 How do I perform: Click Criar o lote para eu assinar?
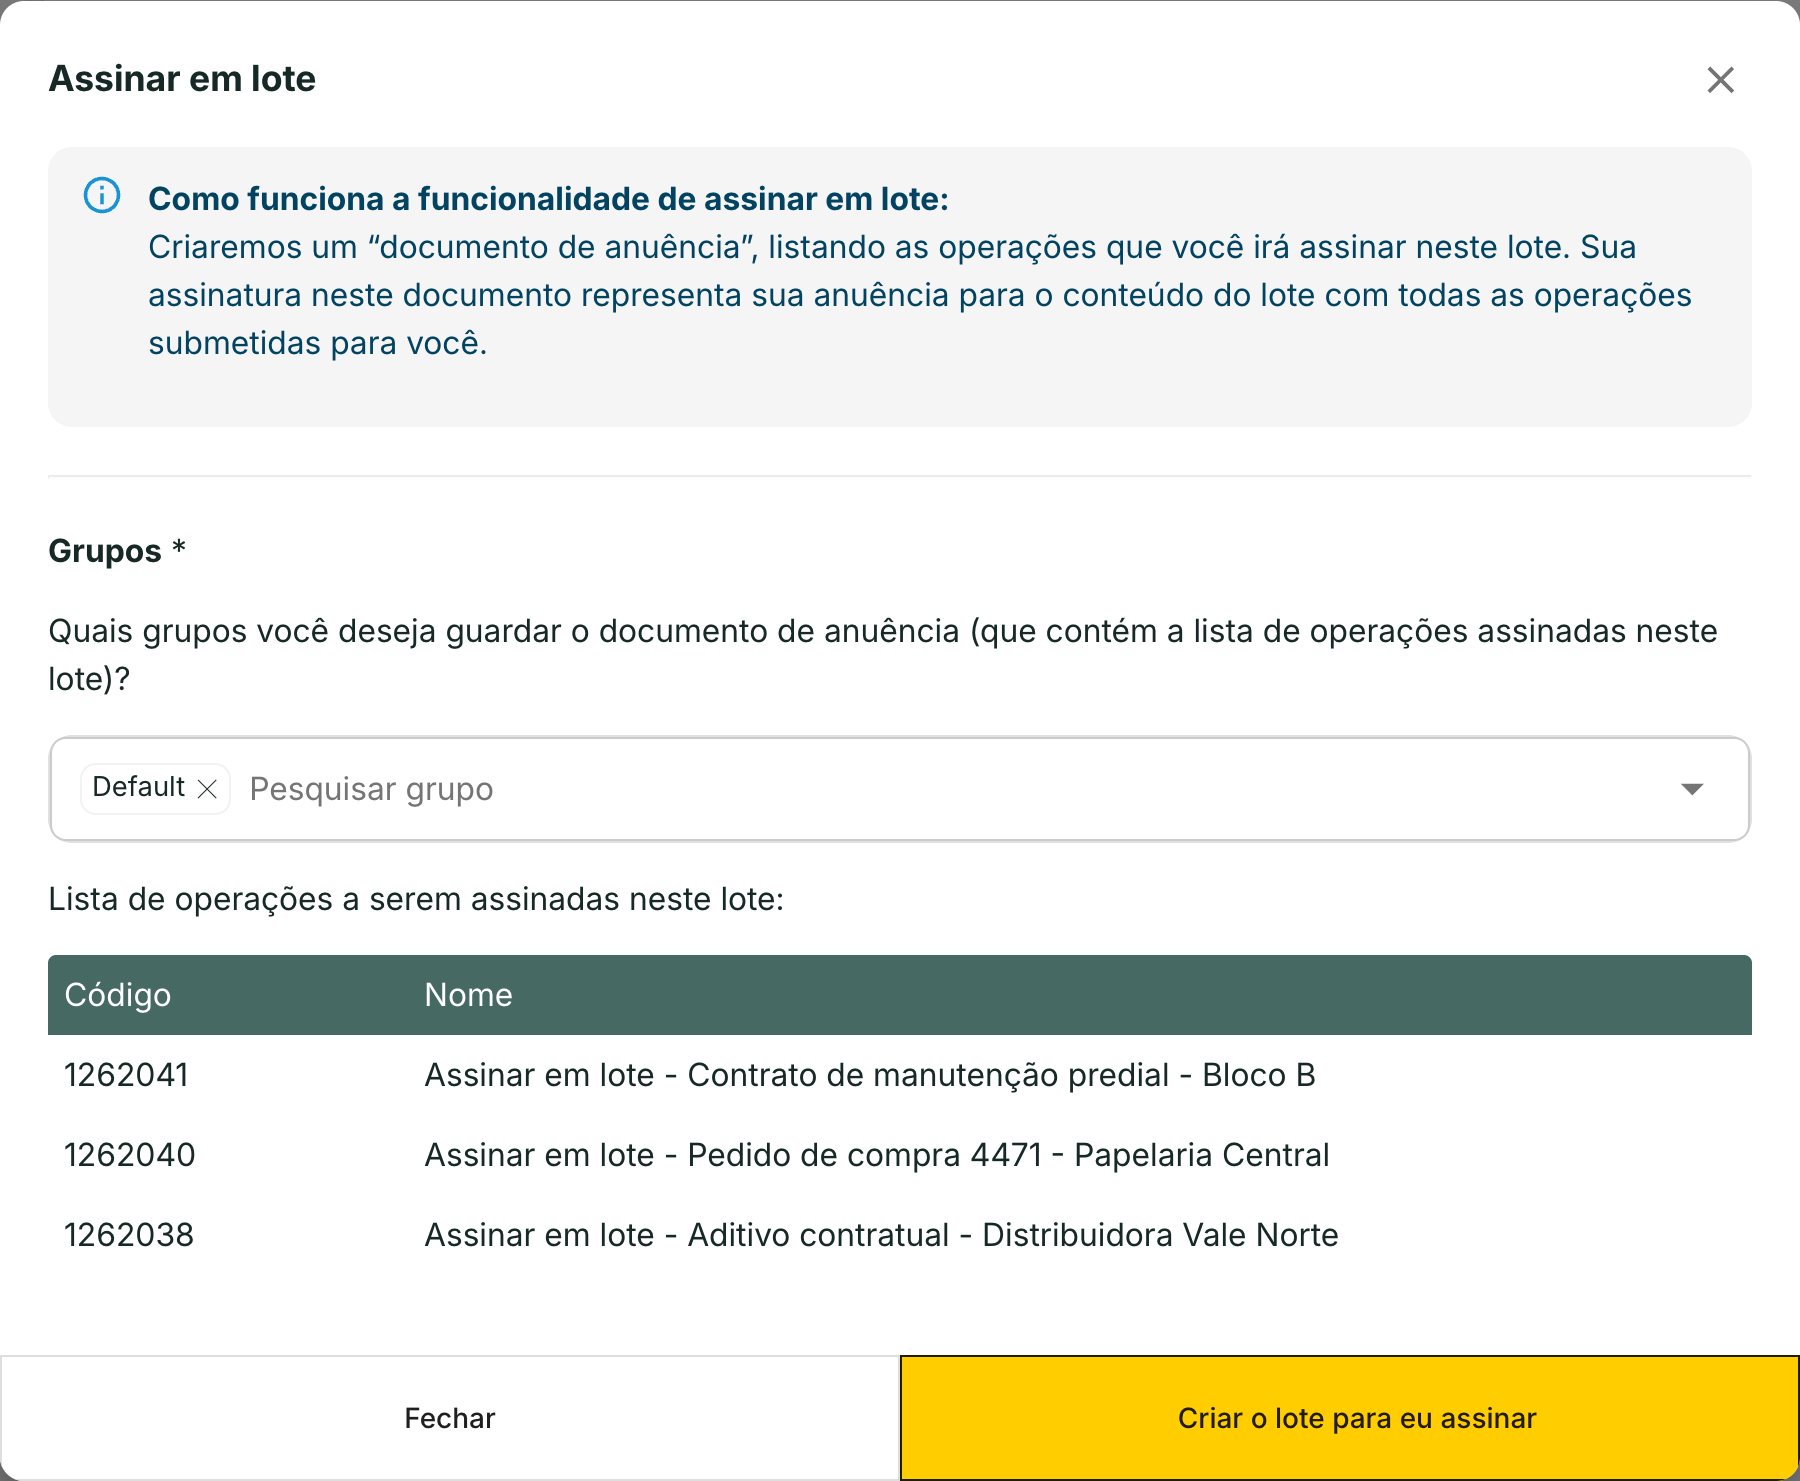[x=1350, y=1418]
